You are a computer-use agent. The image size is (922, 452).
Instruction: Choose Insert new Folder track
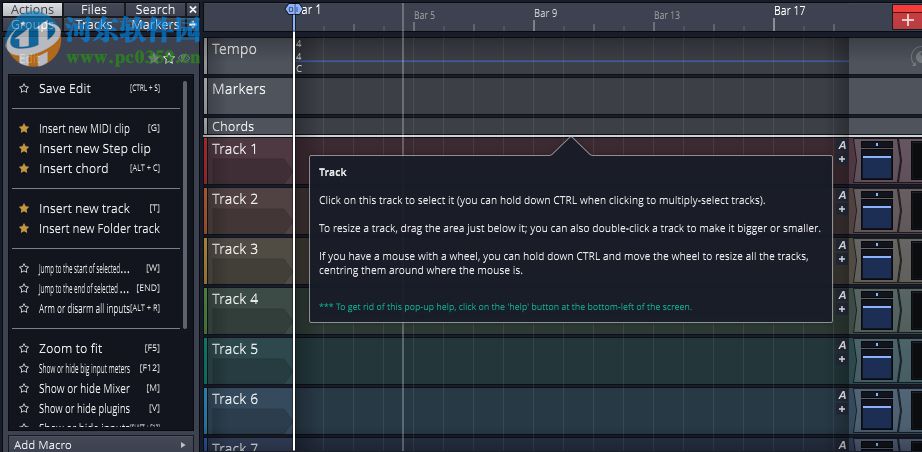coord(99,229)
